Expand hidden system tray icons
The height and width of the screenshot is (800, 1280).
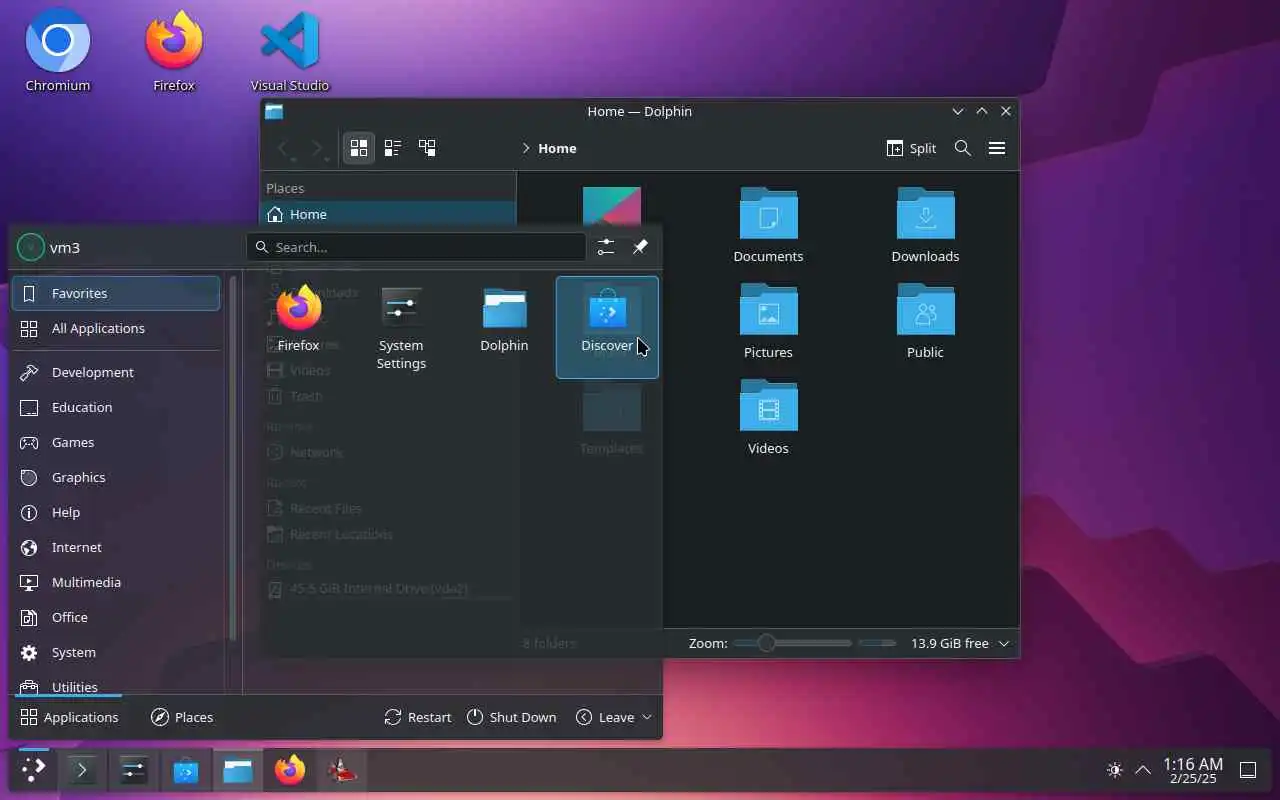1142,770
